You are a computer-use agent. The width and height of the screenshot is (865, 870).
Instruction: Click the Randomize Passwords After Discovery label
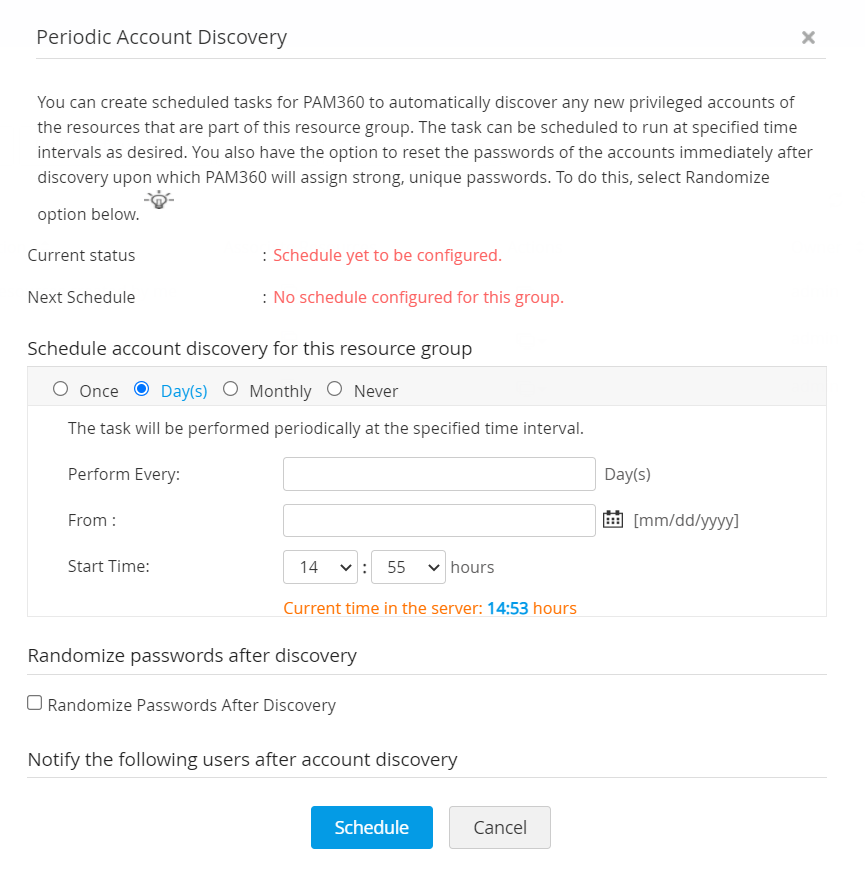pos(191,705)
